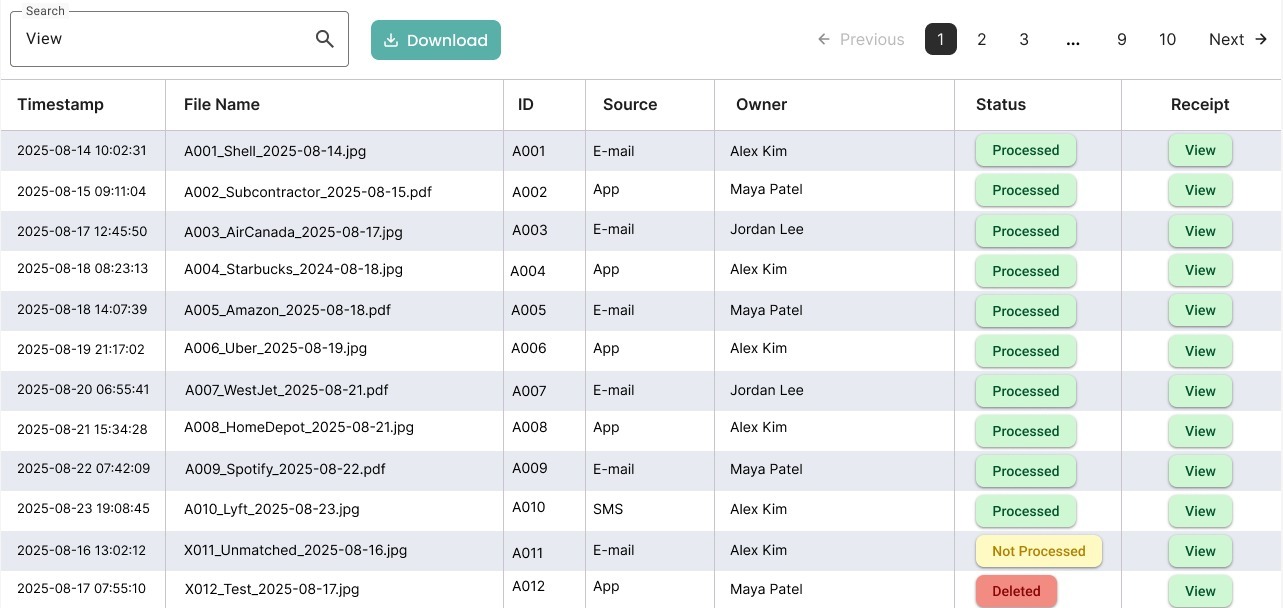Click the search magnifier icon
Screen dimensions: 1283x608
324,39
